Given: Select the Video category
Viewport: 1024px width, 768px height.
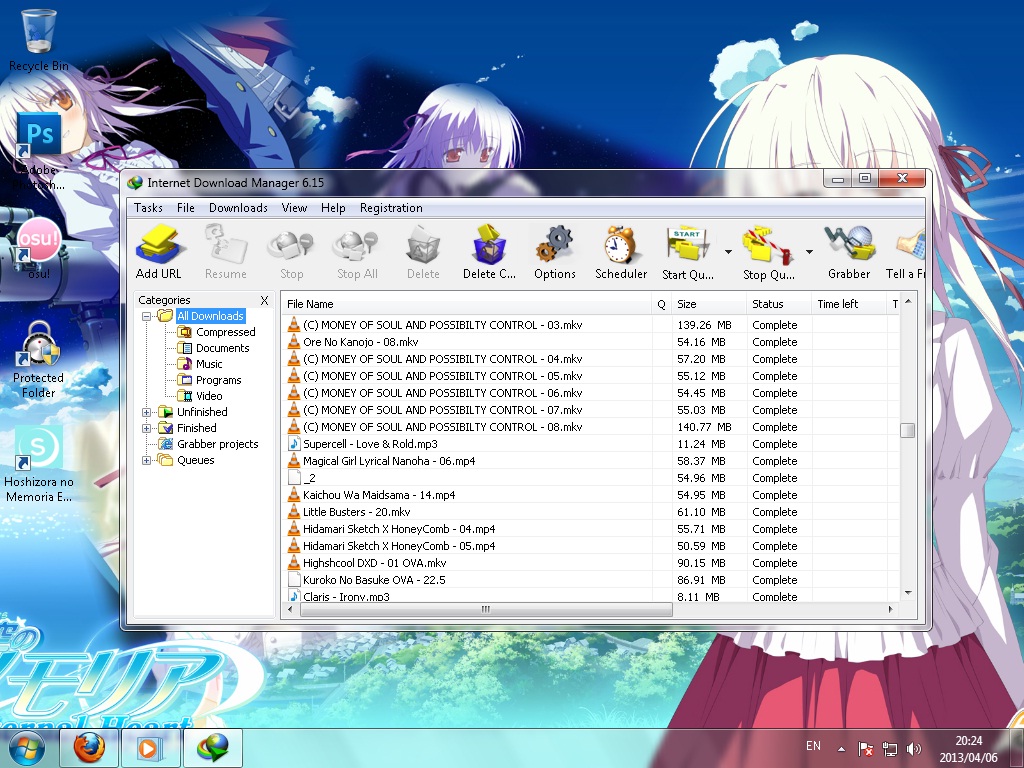Looking at the screenshot, I should tap(209, 396).
